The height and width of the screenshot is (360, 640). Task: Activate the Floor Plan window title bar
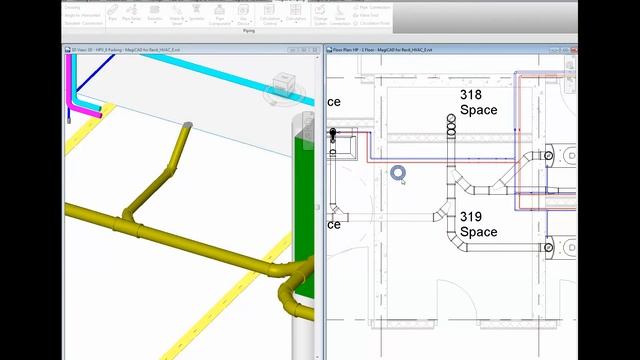(x=451, y=50)
